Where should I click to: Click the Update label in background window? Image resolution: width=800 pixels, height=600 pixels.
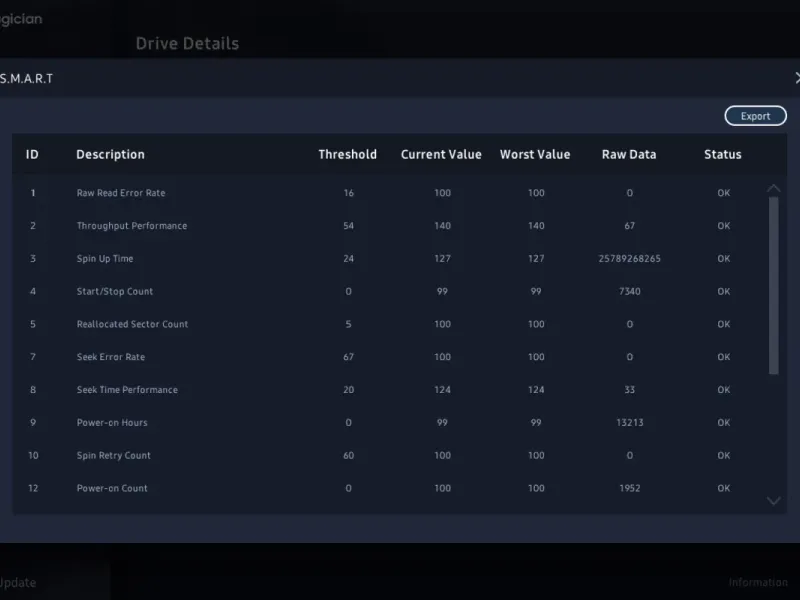tap(18, 583)
